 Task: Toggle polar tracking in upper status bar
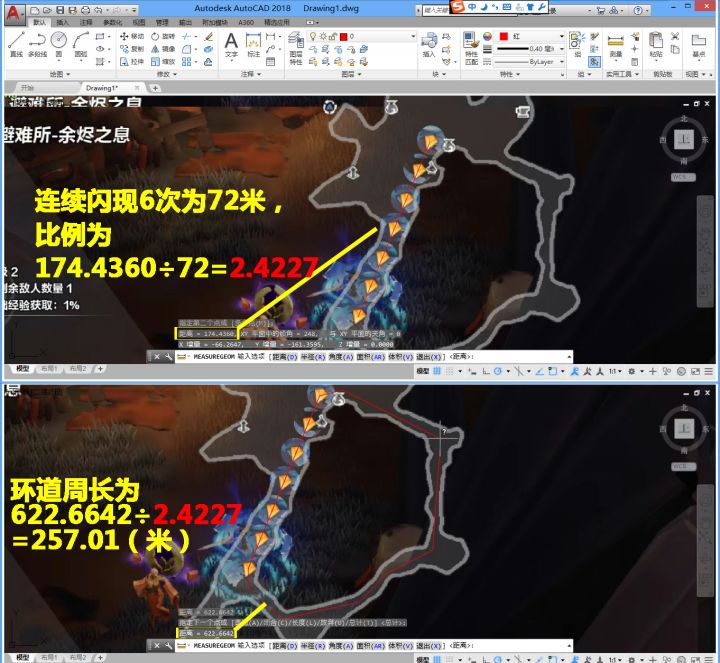tap(498, 371)
